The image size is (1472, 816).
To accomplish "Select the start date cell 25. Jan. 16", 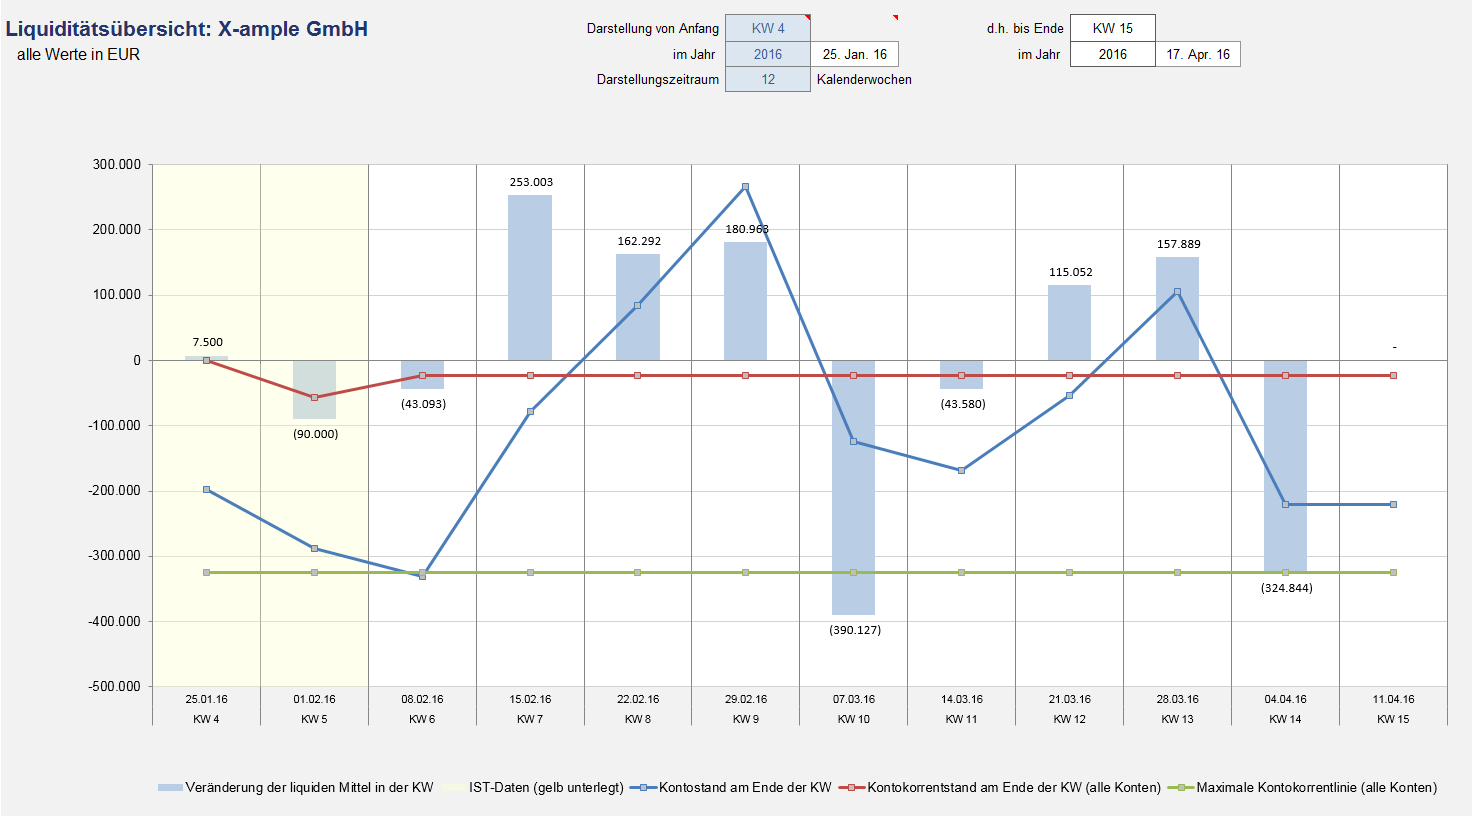I will [854, 54].
